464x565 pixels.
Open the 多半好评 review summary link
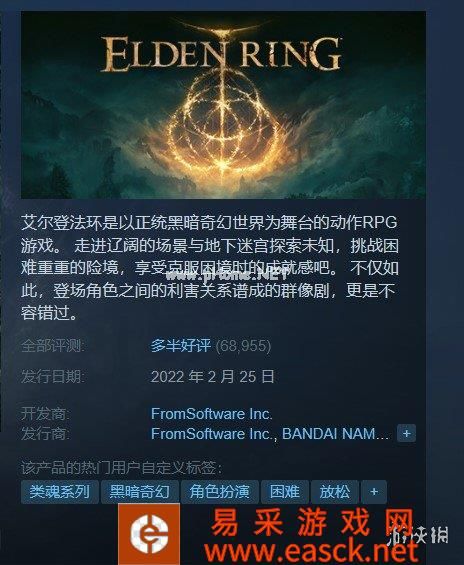click(180, 346)
